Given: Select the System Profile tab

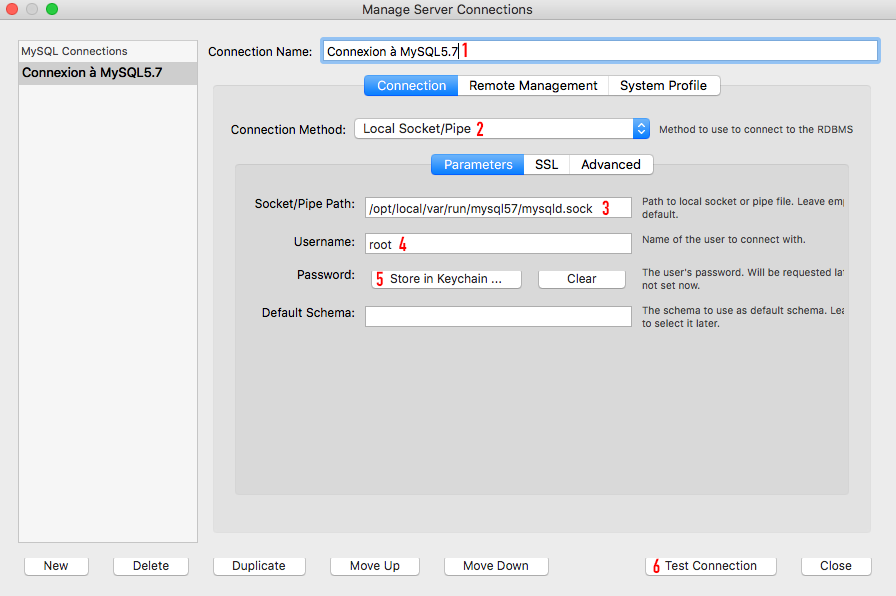Looking at the screenshot, I should (663, 86).
